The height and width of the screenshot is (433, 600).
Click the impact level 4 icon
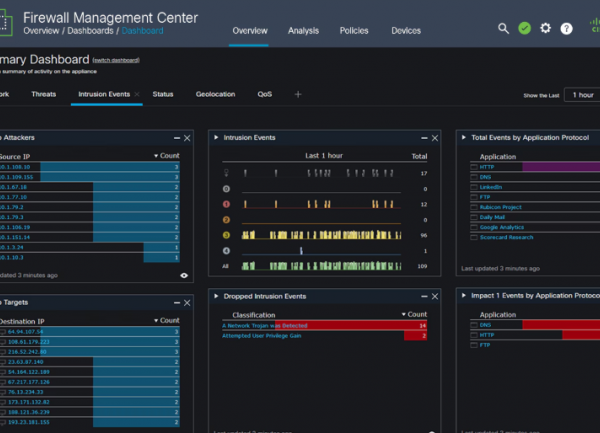[x=226, y=251]
